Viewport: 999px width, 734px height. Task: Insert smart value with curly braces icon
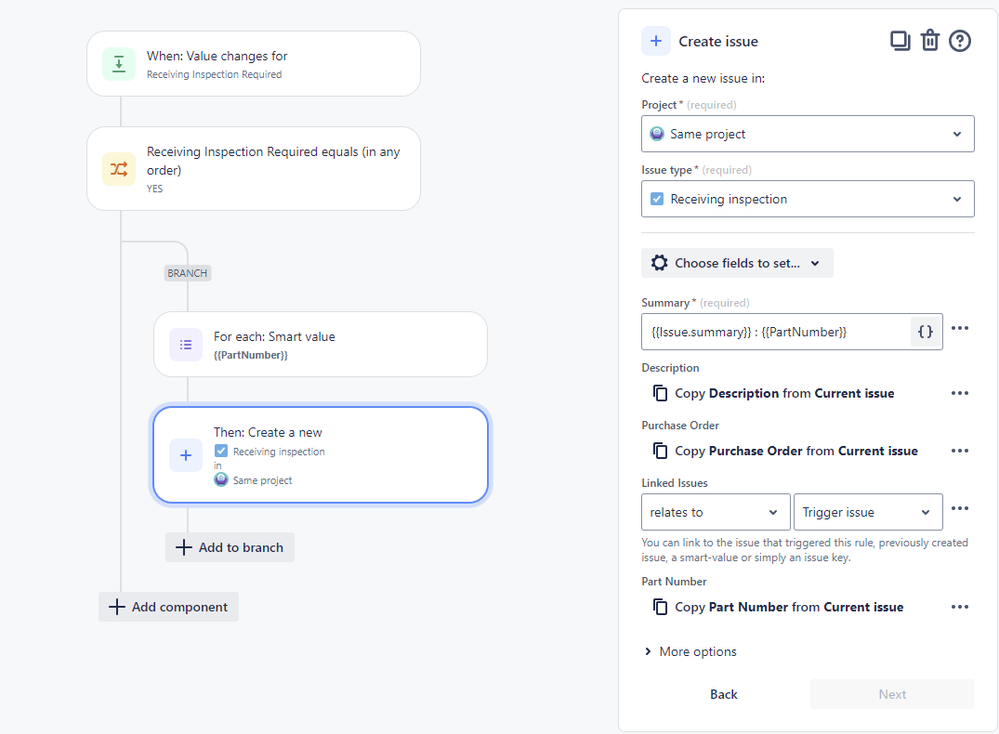925,331
